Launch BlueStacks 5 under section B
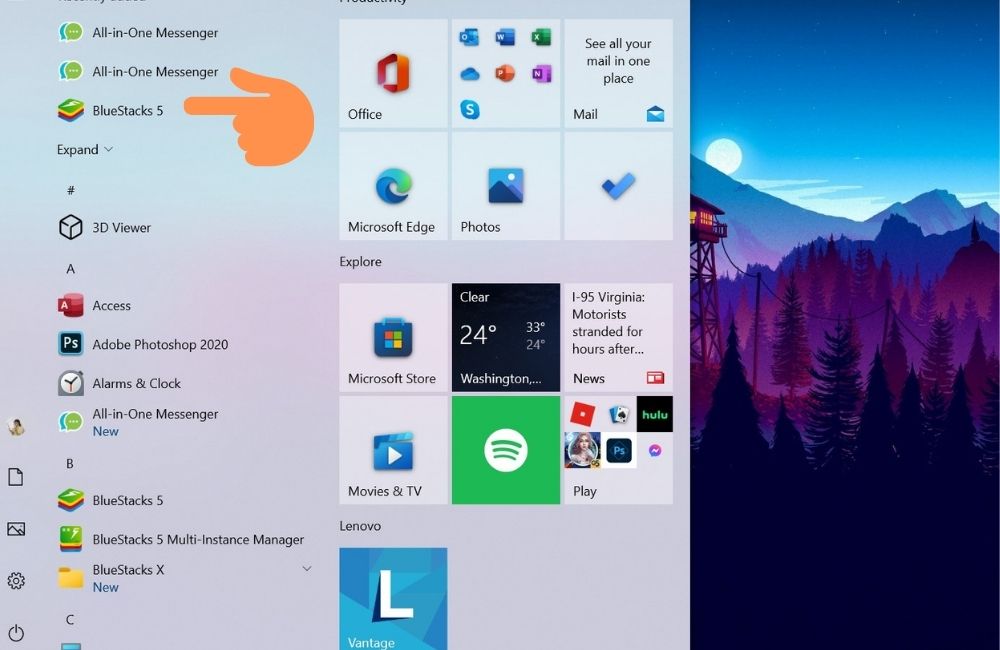Image resolution: width=1000 pixels, height=650 pixels. click(x=111, y=500)
